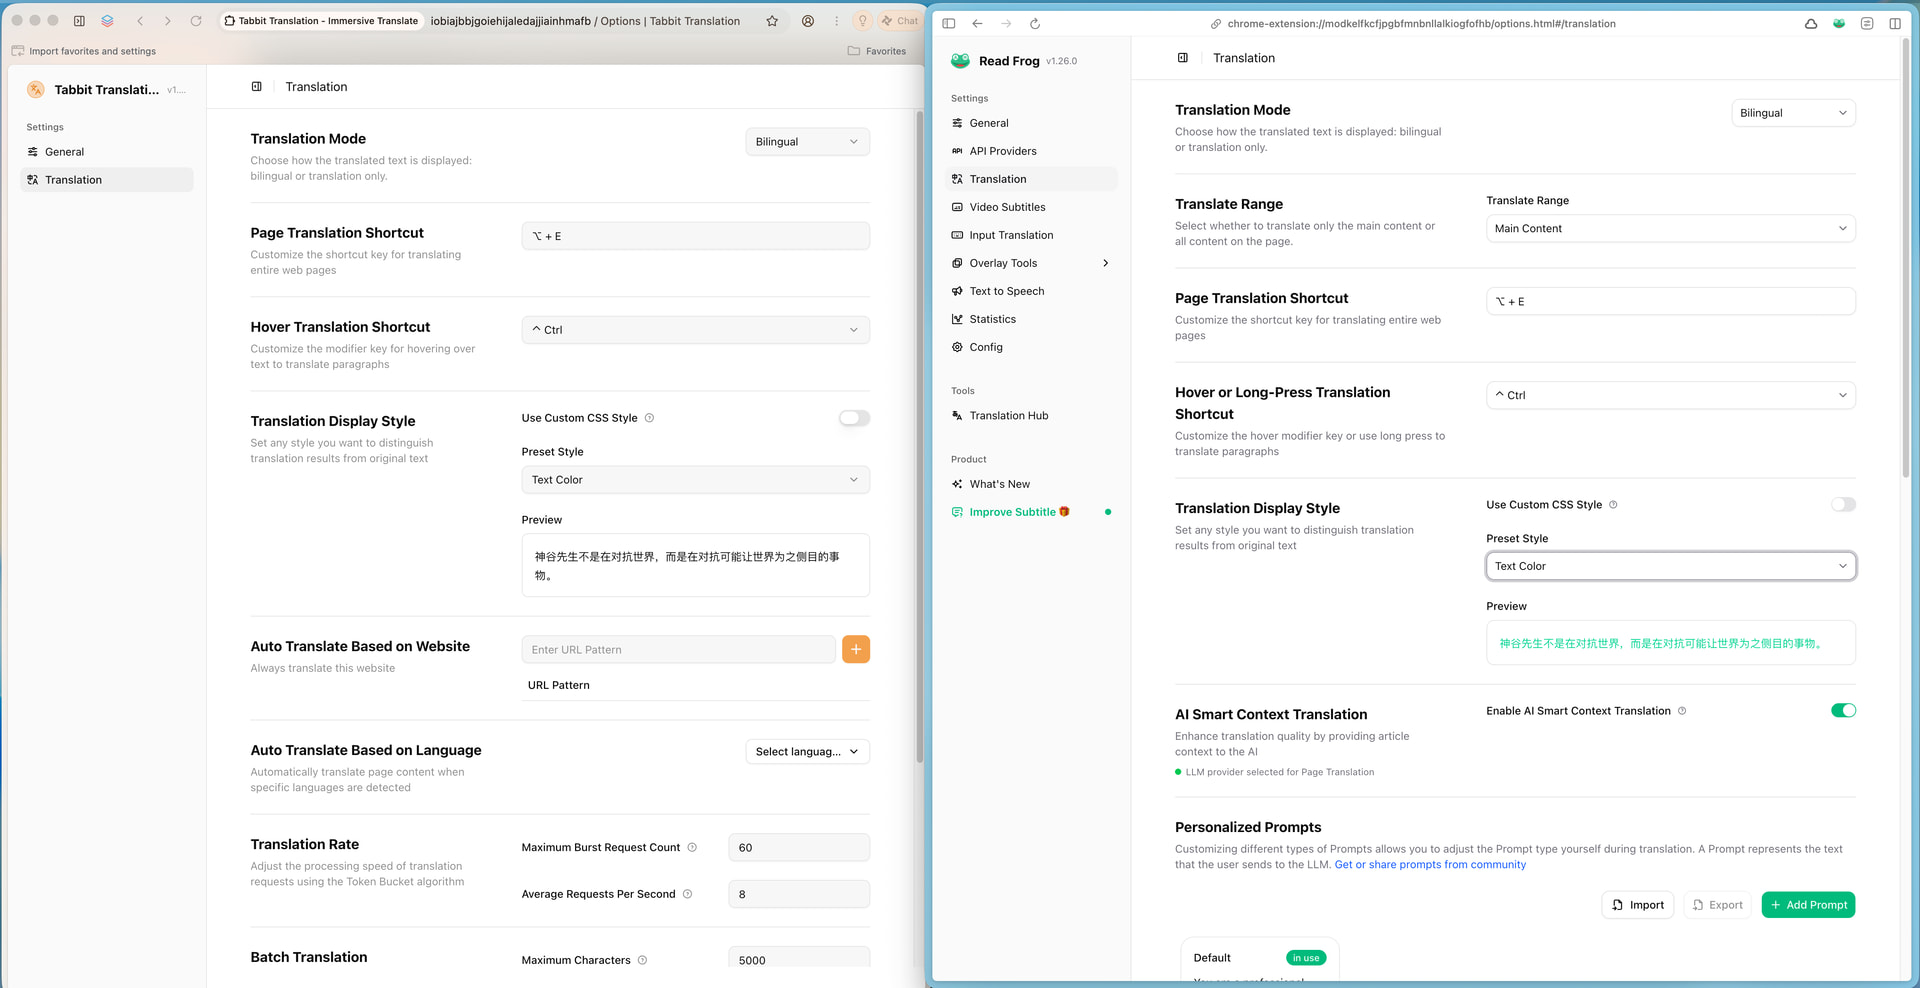Turn on Use Custom CSS Style in Read Frog

[x=1842, y=505]
